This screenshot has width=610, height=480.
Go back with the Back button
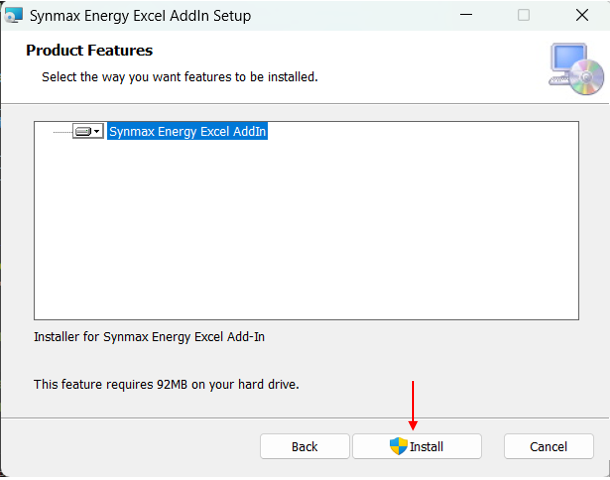coord(305,446)
